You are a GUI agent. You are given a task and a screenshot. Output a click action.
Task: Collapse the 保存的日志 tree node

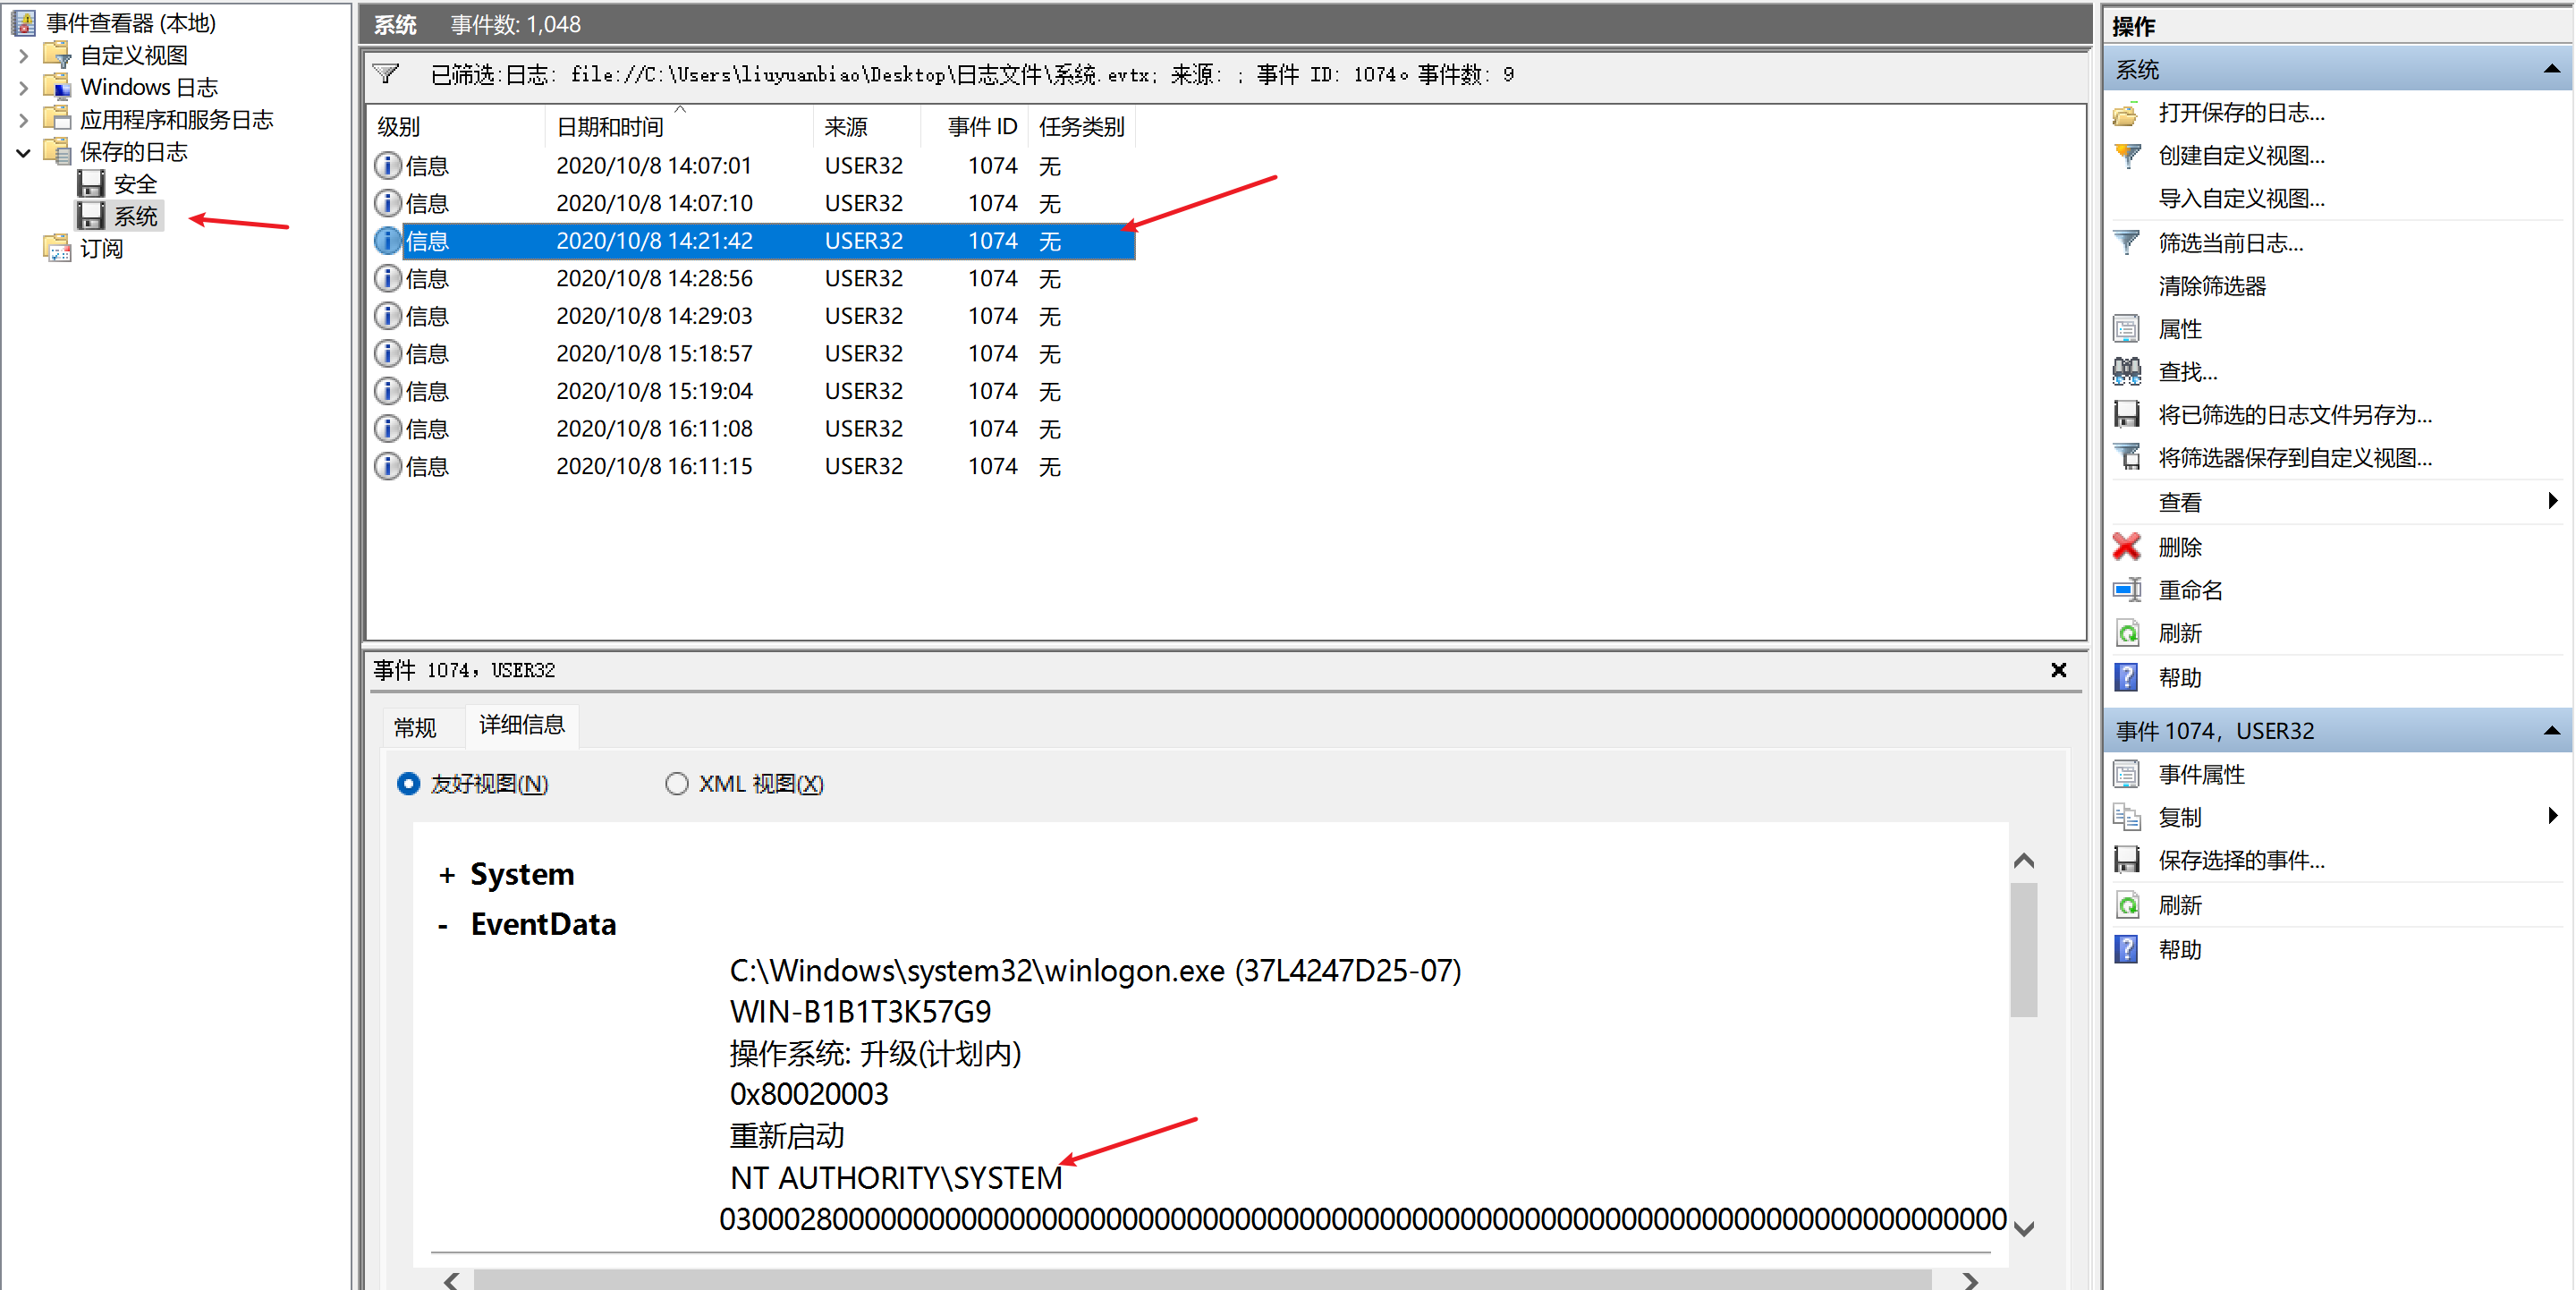[23, 152]
